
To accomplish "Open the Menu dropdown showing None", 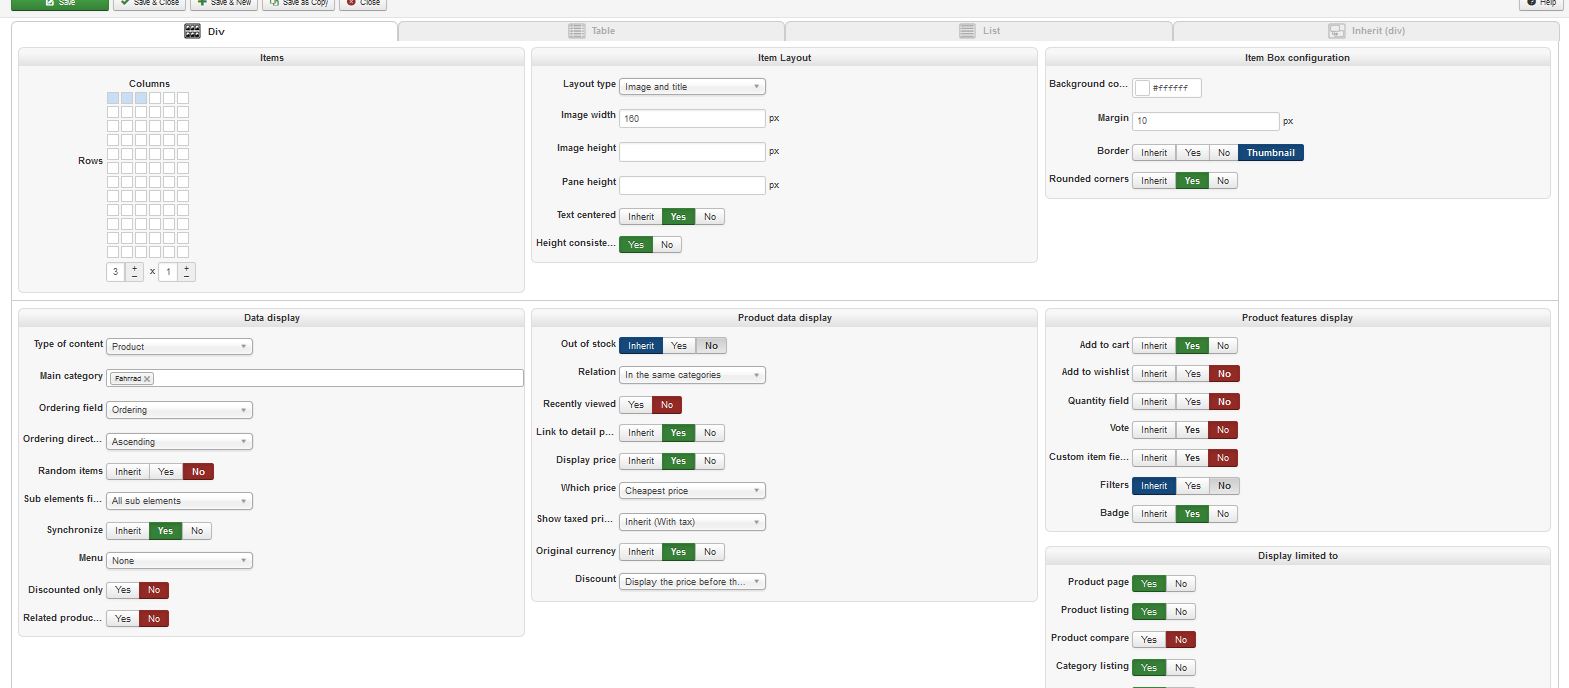I will point(179,561).
